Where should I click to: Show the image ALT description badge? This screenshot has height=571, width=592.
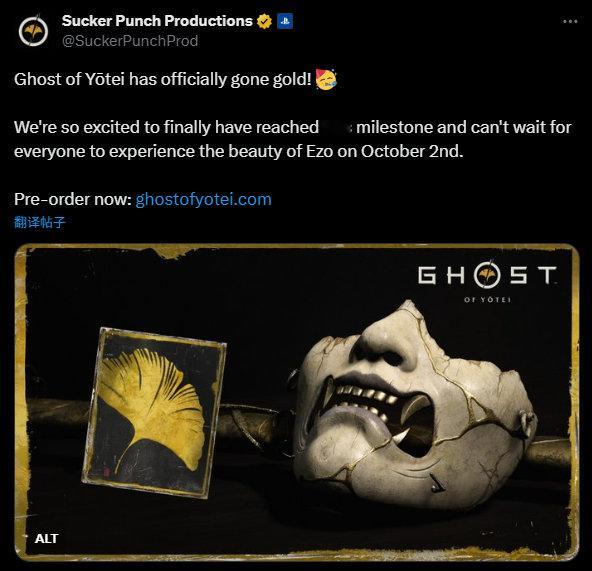46,538
